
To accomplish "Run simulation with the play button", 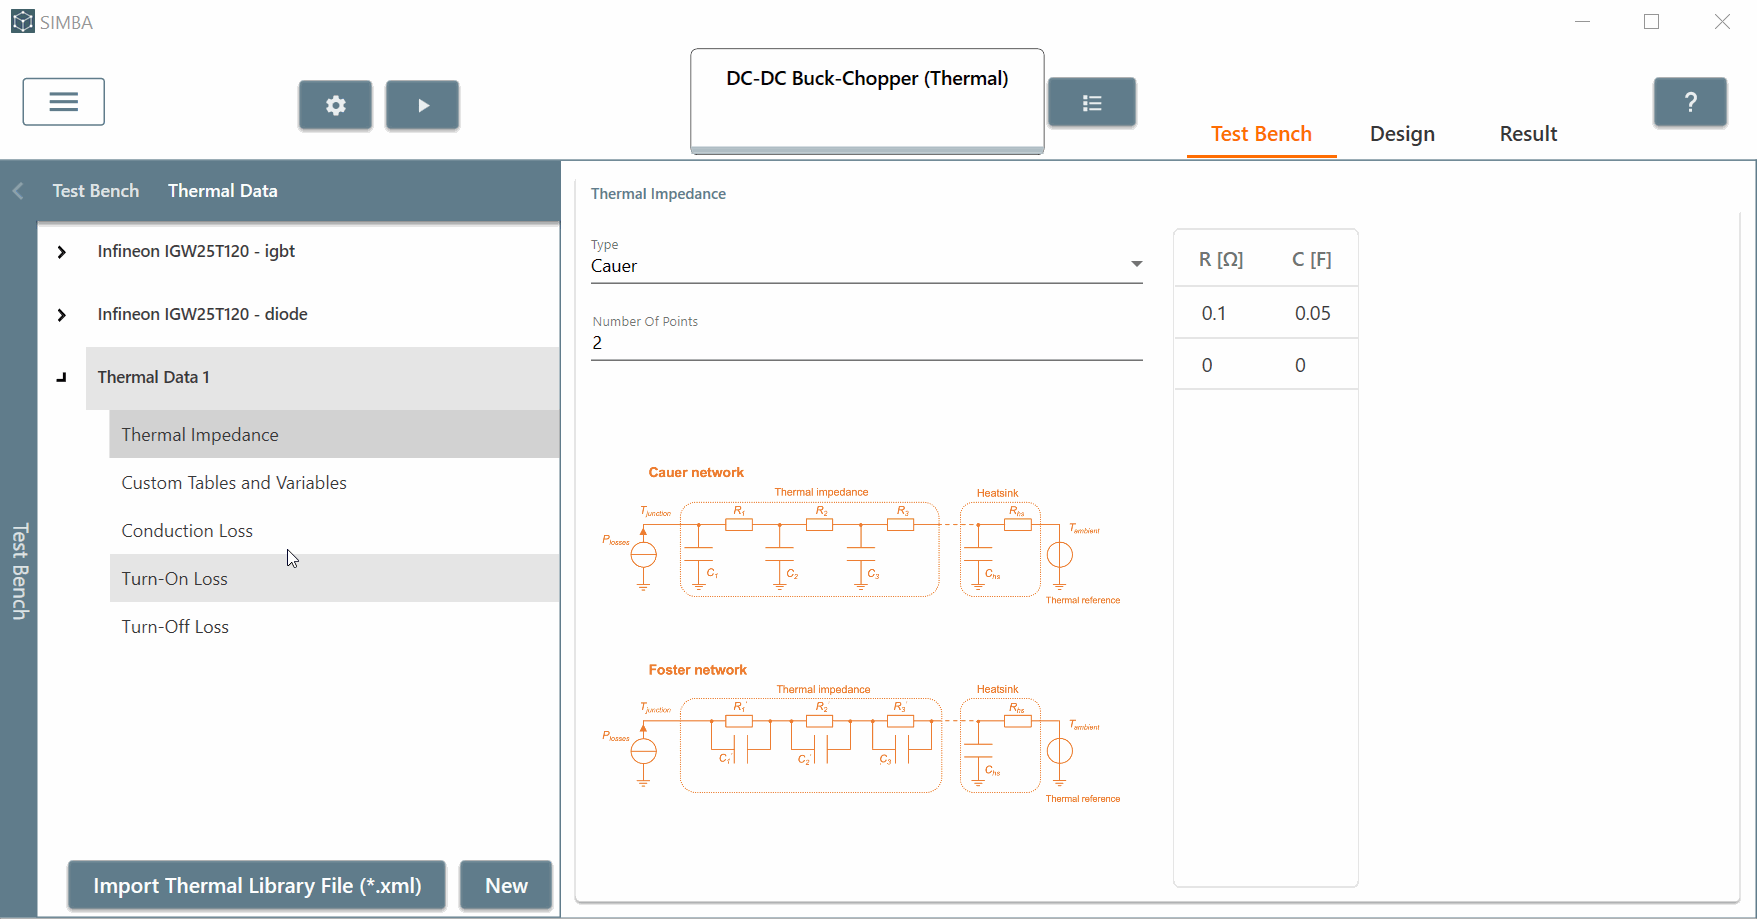I will tap(423, 105).
